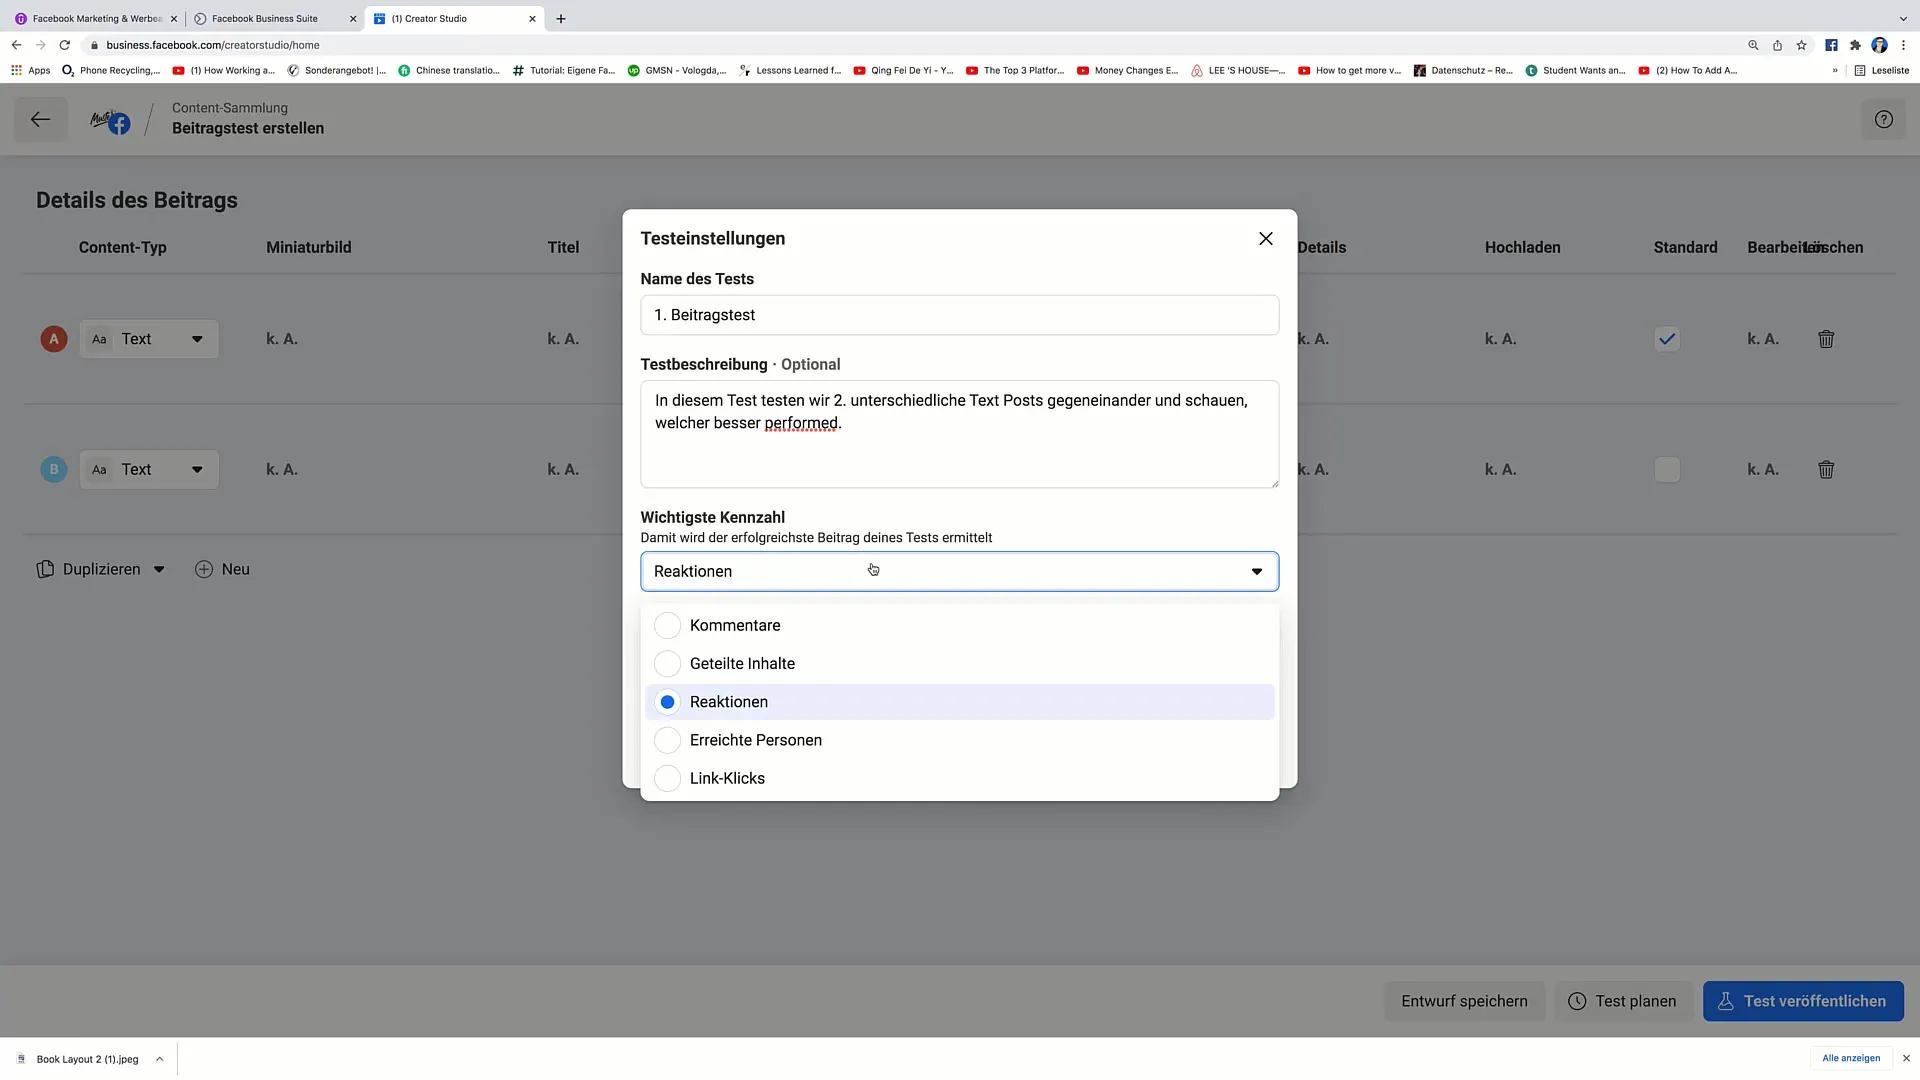This screenshot has height=1080, width=1920.
Task: Select the Kommentare radio button option
Action: coord(666,625)
